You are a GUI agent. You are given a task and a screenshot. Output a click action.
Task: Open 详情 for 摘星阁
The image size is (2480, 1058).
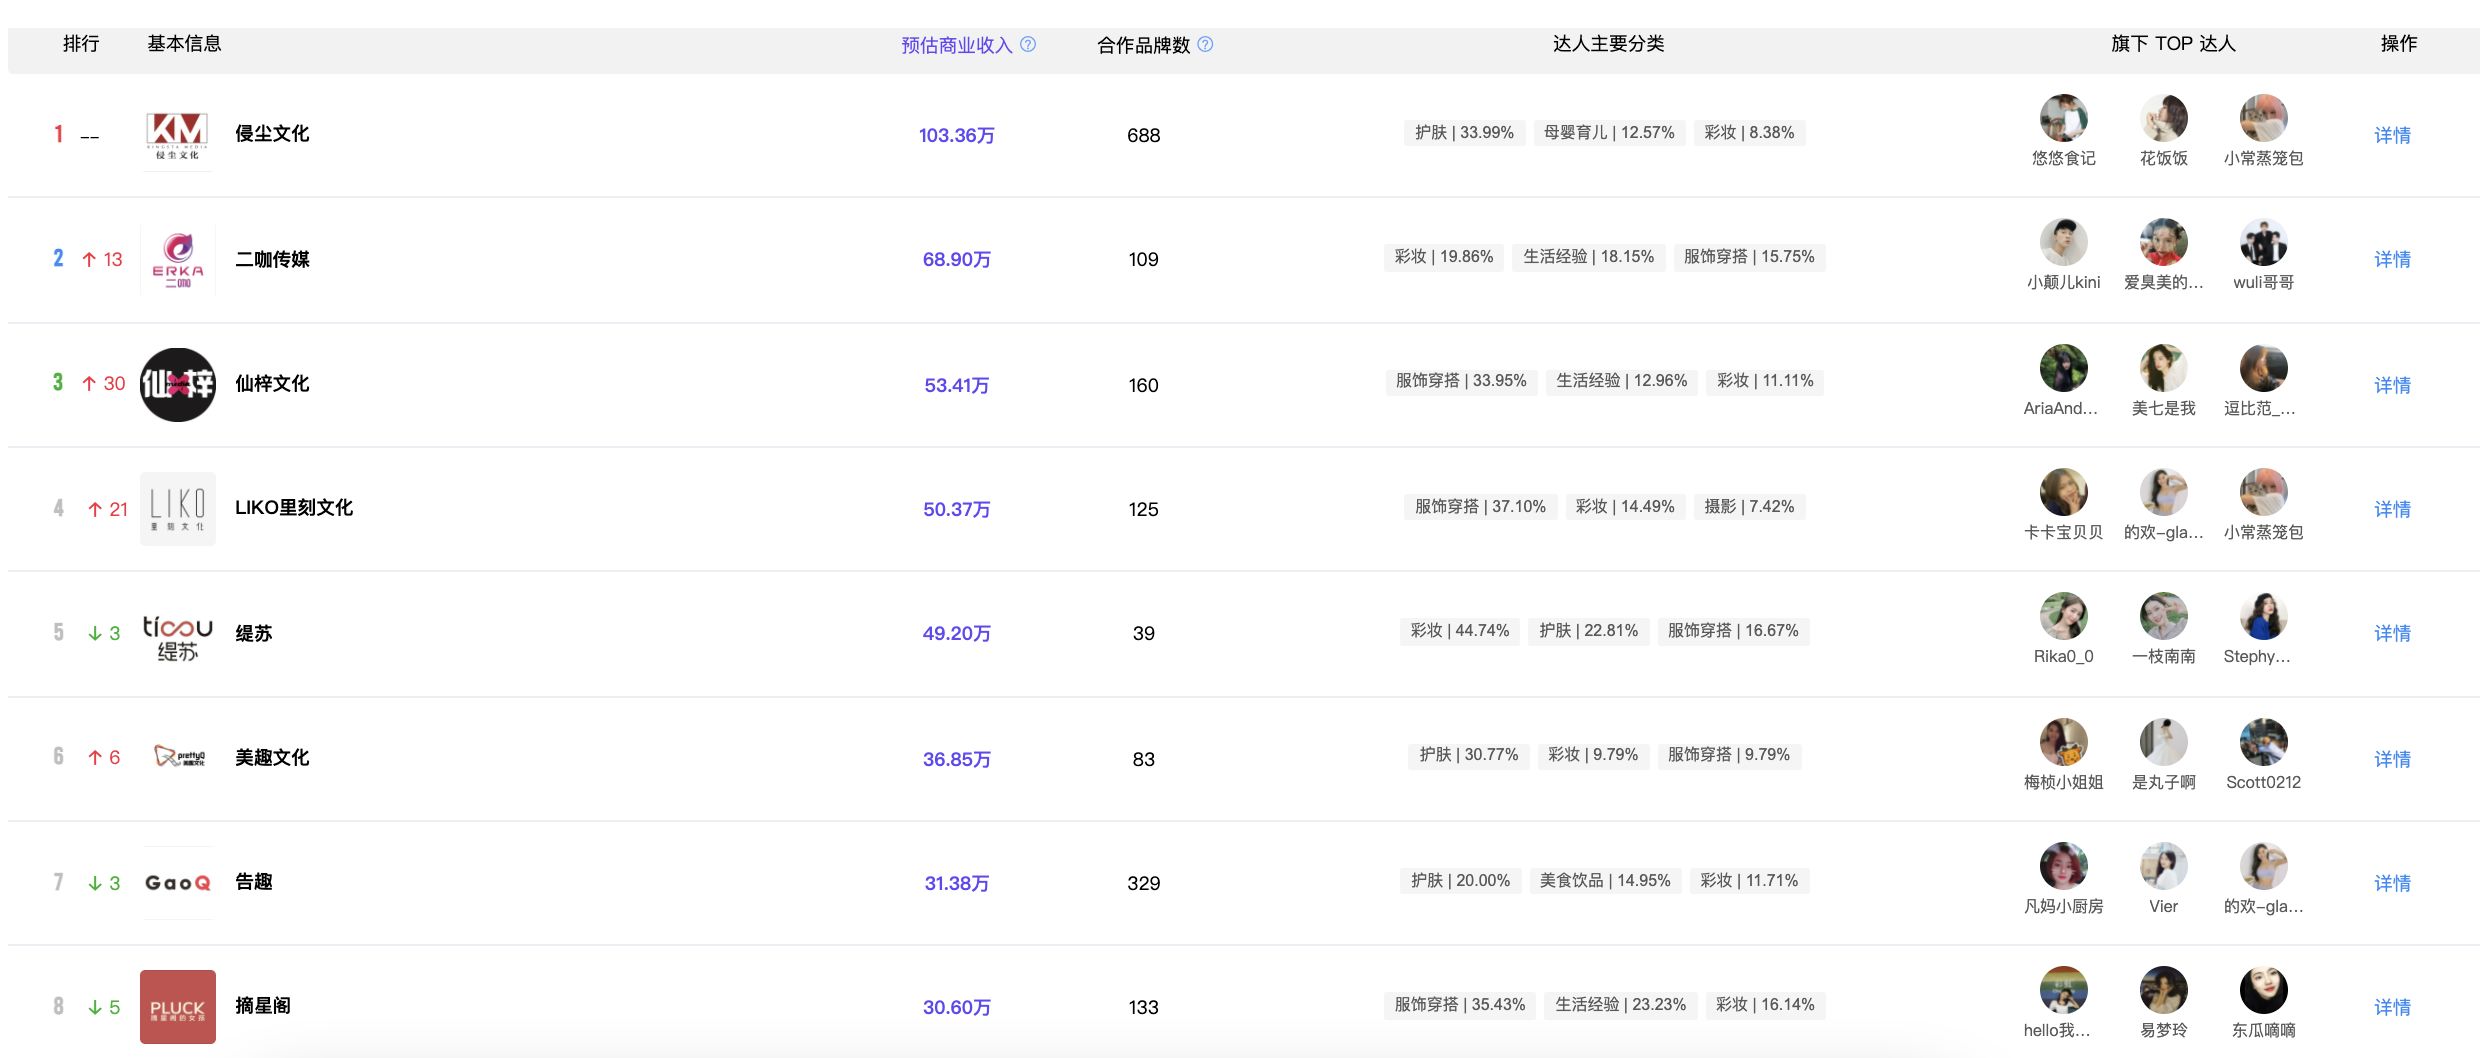[x=2392, y=1007]
